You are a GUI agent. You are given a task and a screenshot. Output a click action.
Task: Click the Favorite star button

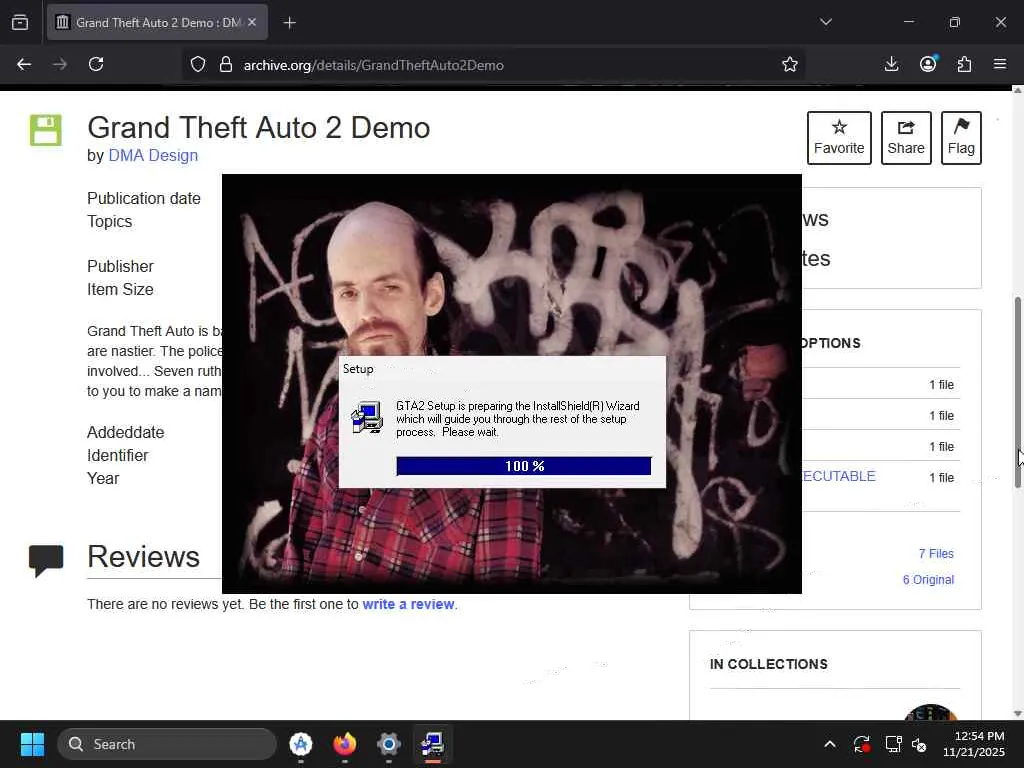(x=839, y=138)
